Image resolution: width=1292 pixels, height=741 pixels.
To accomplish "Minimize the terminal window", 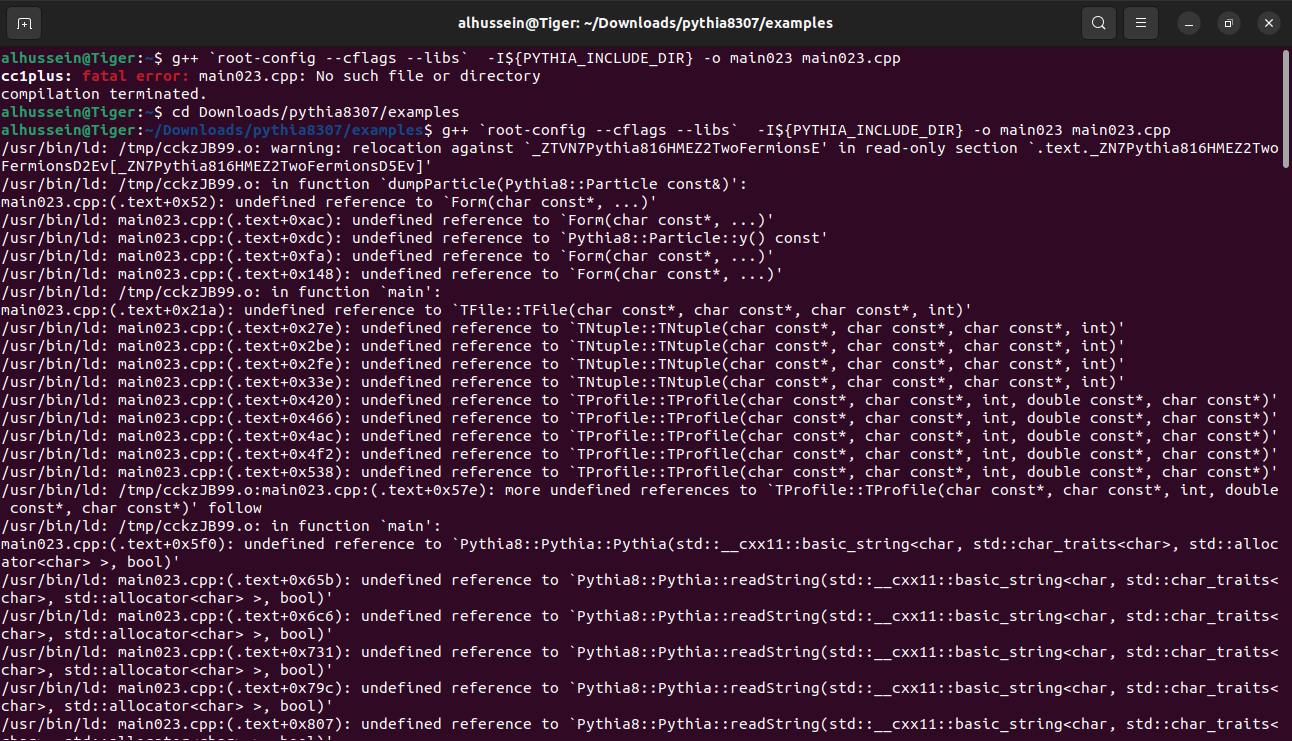I will [1188, 23].
